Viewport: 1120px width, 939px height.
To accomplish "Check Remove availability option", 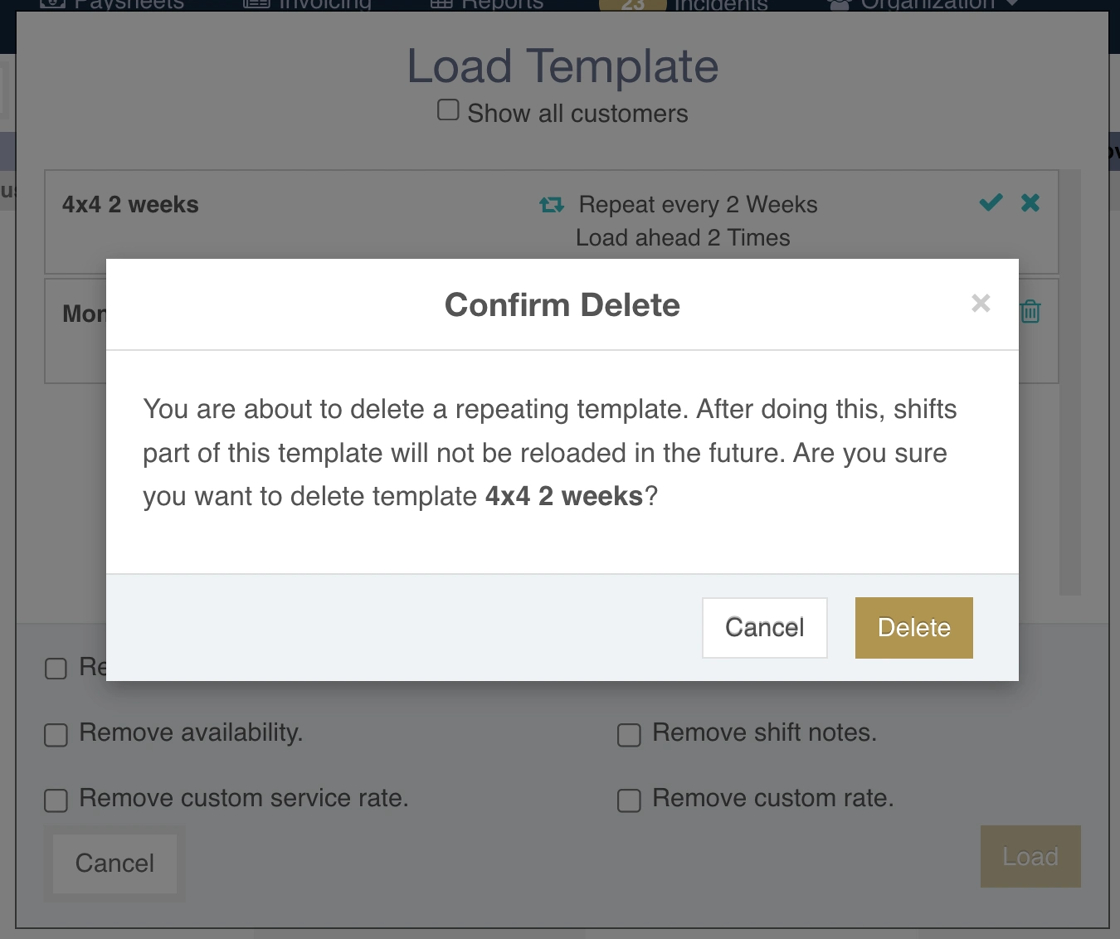I will click(56, 735).
